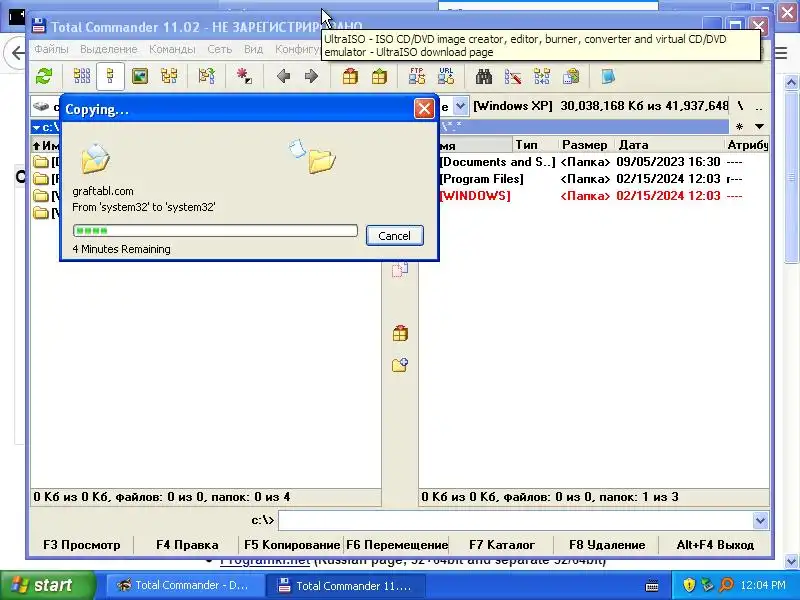Screen dimensions: 800x600
Task: Click the F5 Копирование button
Action: [292, 545]
